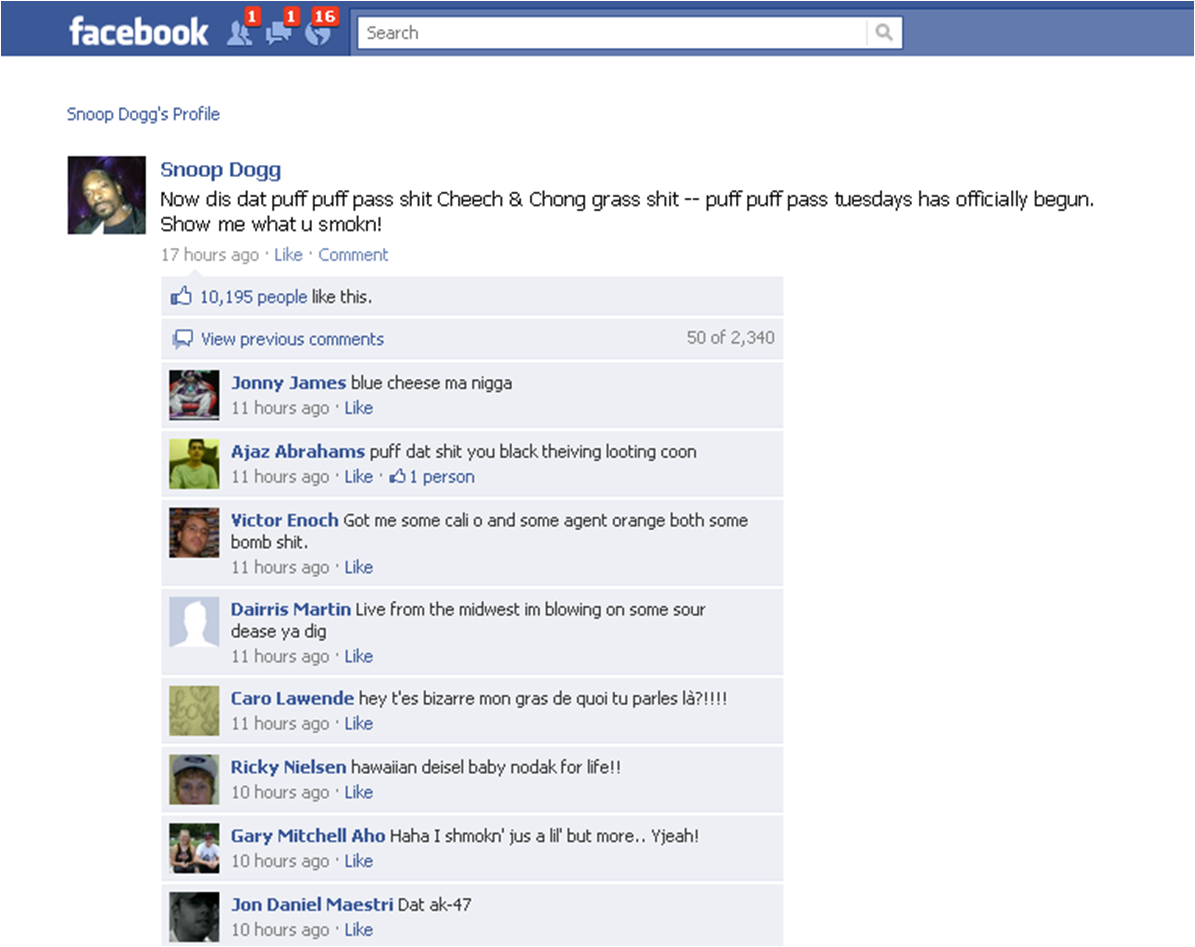Click the comment bubble icon beside View previous comments

click(x=182, y=339)
